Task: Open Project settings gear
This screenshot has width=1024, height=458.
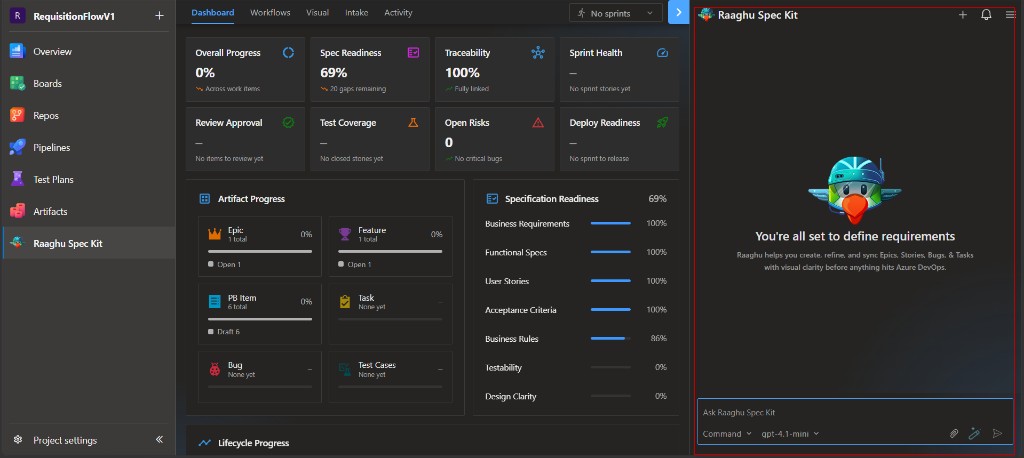Action: pos(18,440)
